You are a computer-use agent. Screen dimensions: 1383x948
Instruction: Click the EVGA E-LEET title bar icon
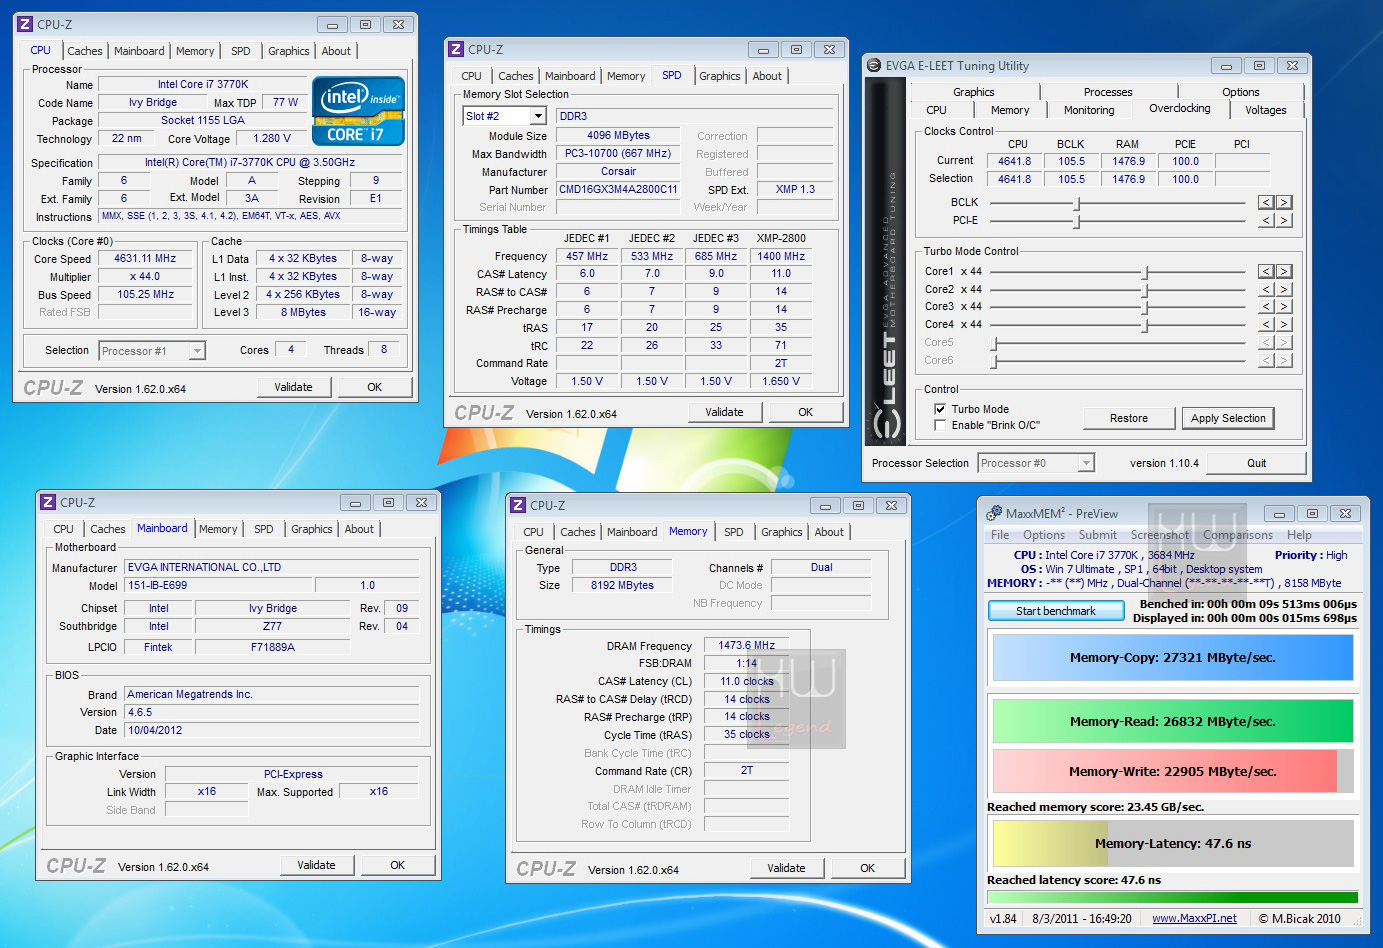[873, 65]
